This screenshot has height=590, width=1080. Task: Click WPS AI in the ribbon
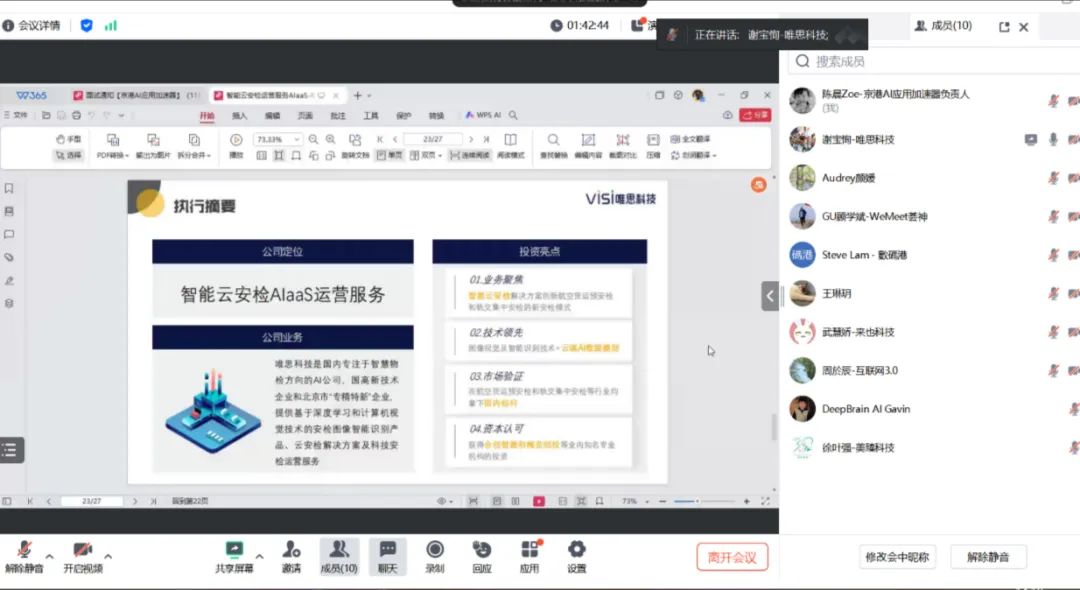[x=484, y=115]
